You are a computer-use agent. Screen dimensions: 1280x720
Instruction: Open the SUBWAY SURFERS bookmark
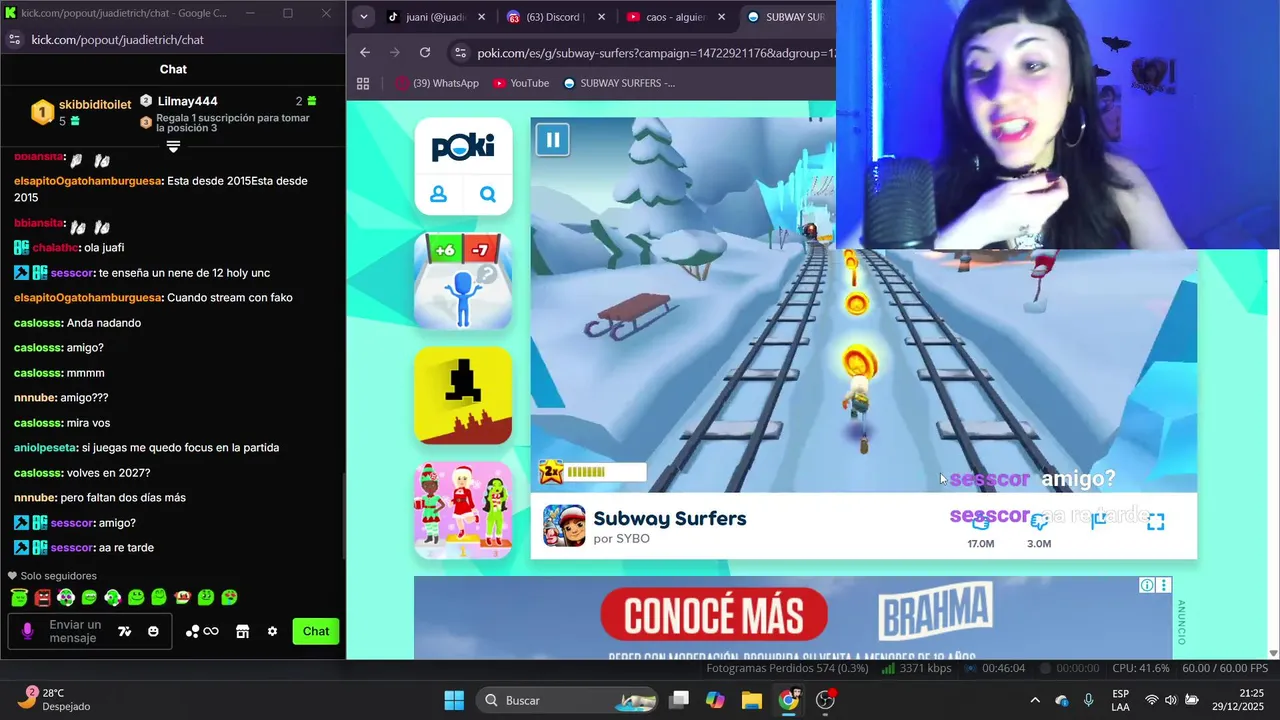(x=619, y=83)
